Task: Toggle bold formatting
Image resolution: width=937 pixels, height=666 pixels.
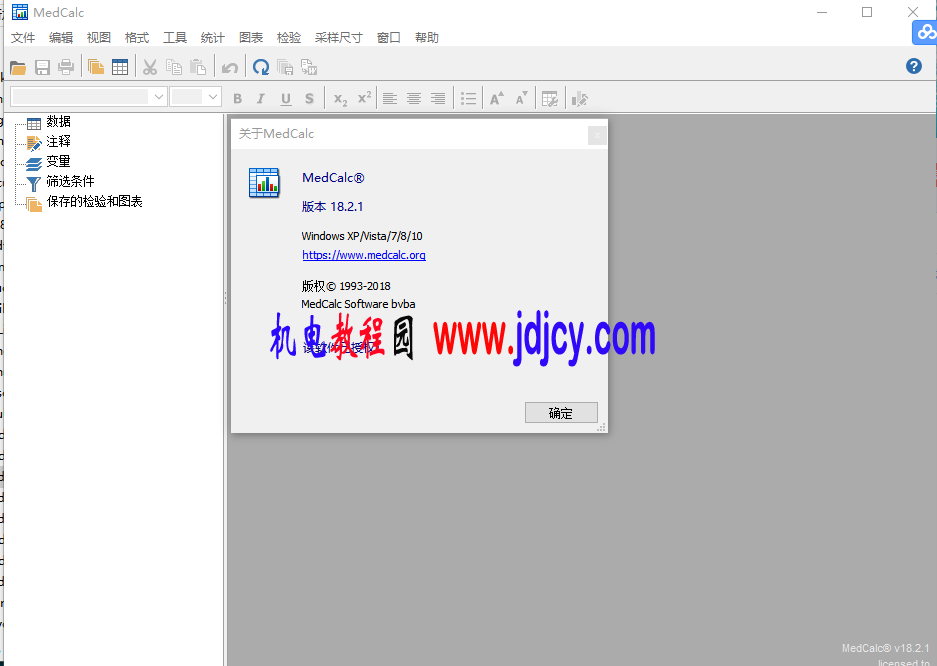Action: point(238,99)
